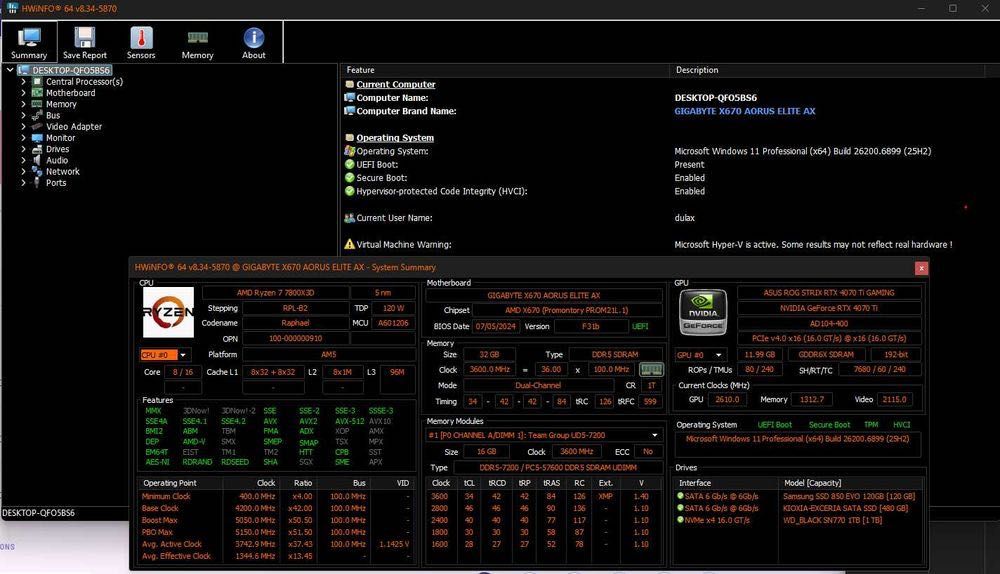Expand the Central Processor(s) tree node
The width and height of the screenshot is (1000, 574).
tap(24, 82)
